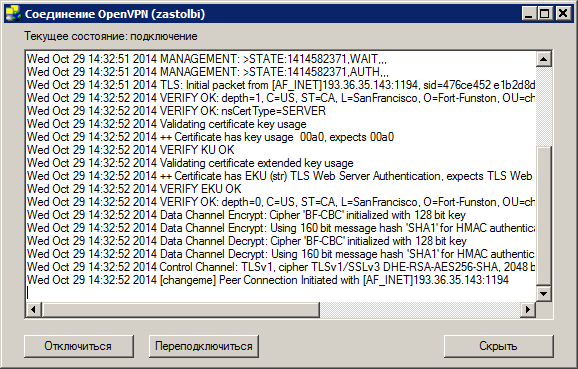Click horizontal scrollbar track right of thumb
Screen dimensions: 578x369
coord(420,310)
